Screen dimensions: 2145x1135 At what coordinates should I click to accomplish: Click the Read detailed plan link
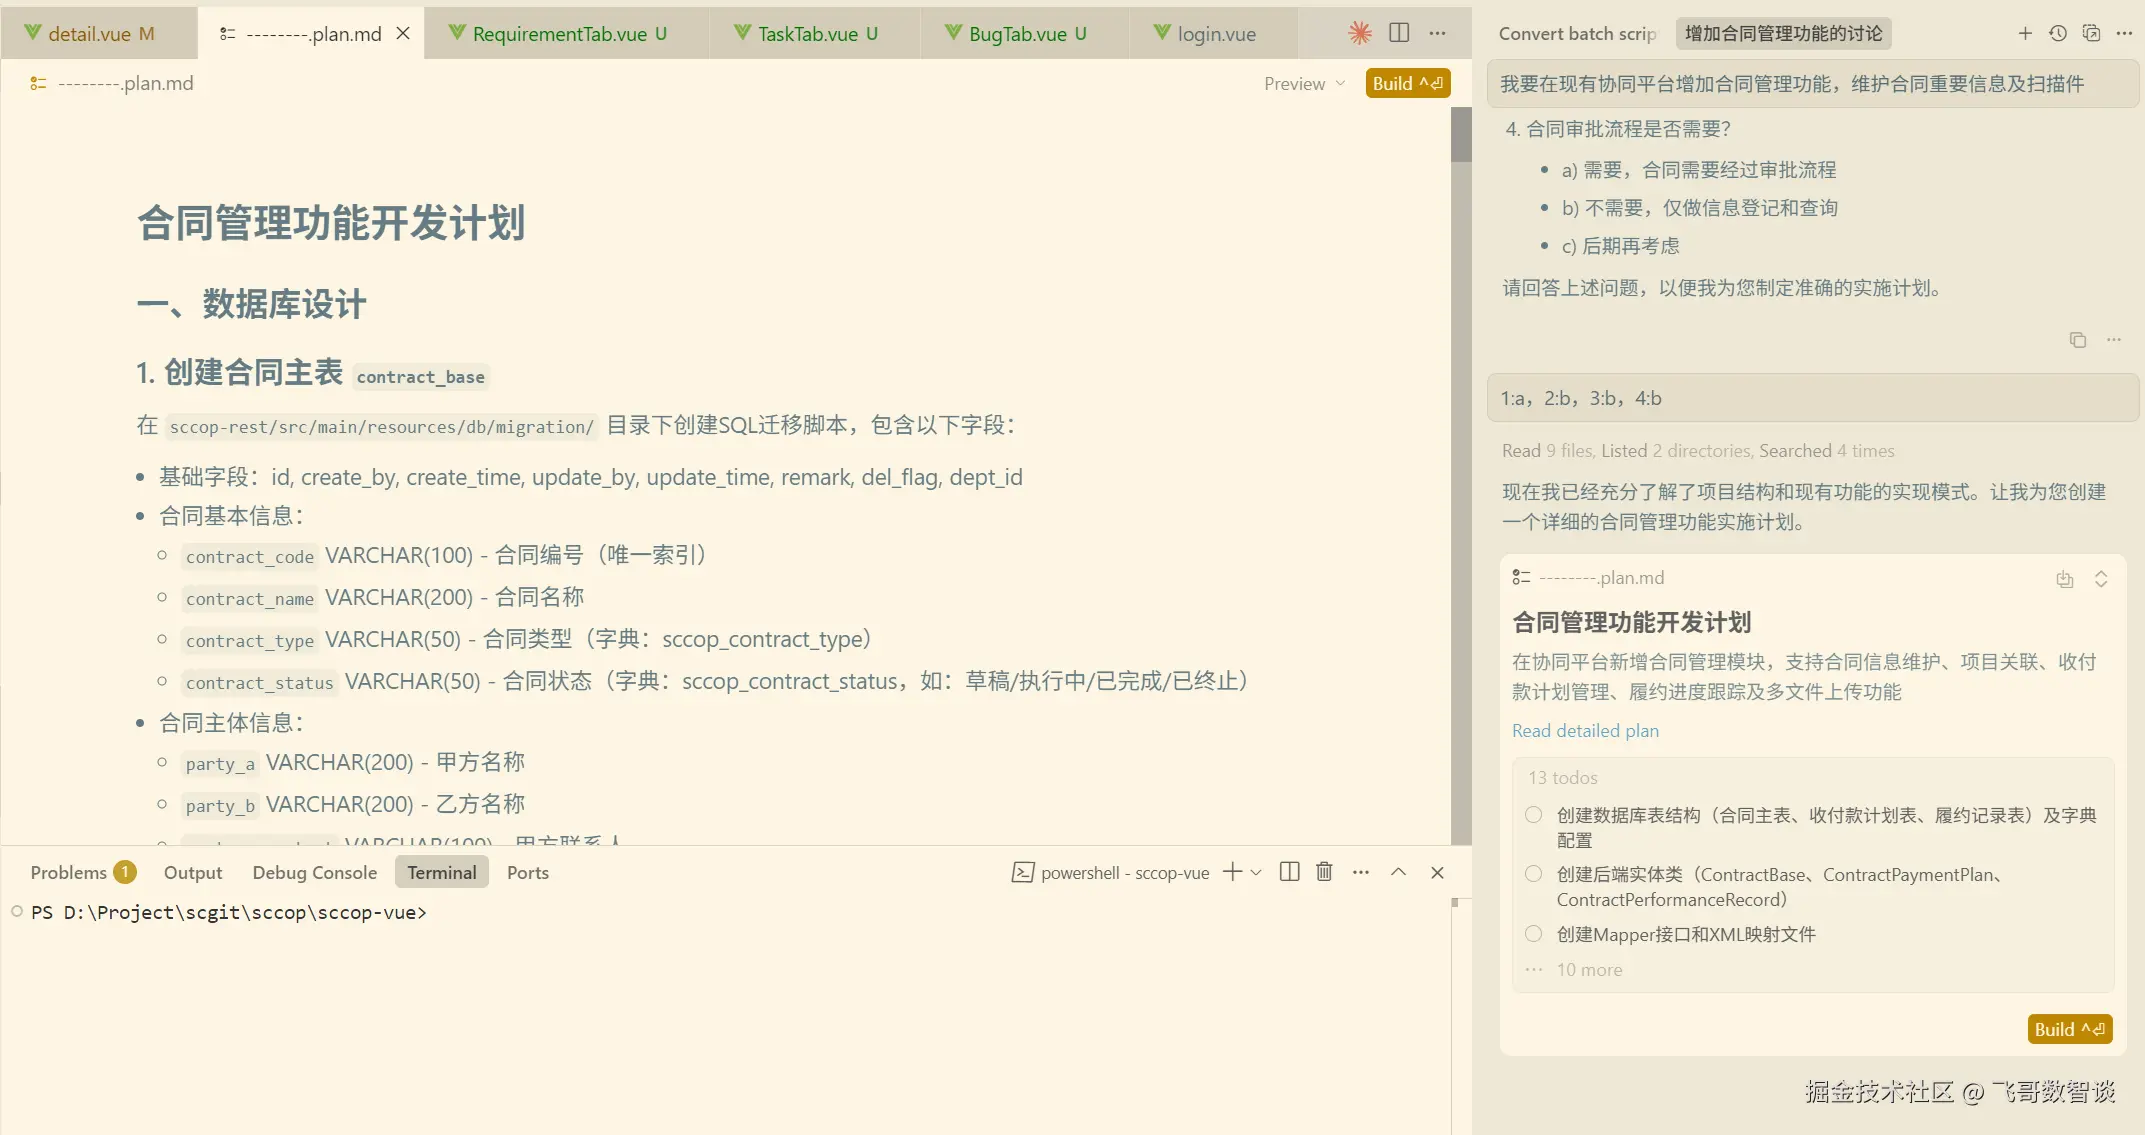click(x=1585, y=731)
